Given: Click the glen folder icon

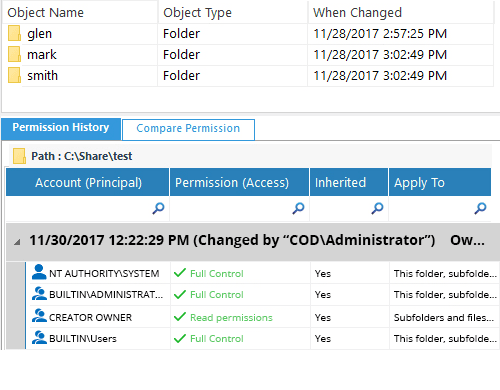Looking at the screenshot, I should [14, 33].
